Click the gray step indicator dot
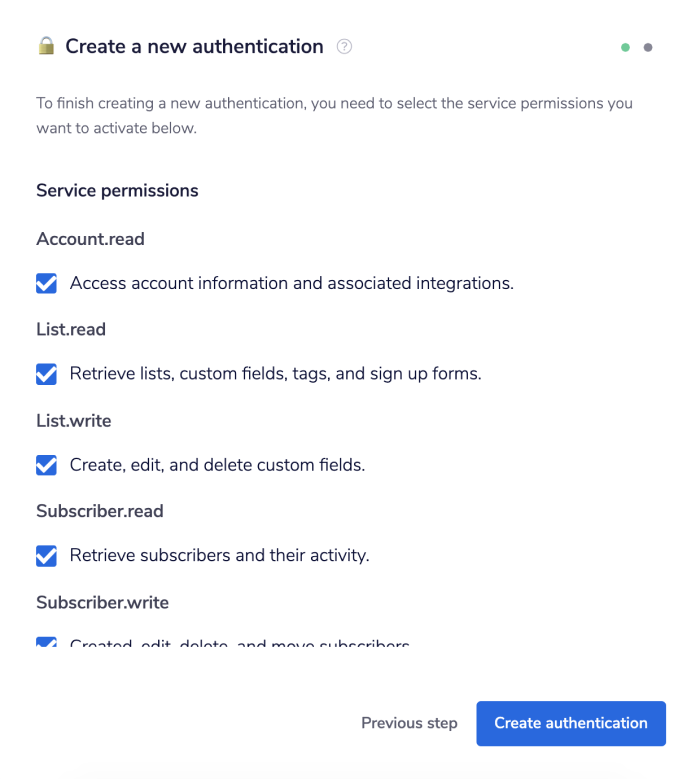Viewport: 700px width, 780px height. [x=648, y=47]
